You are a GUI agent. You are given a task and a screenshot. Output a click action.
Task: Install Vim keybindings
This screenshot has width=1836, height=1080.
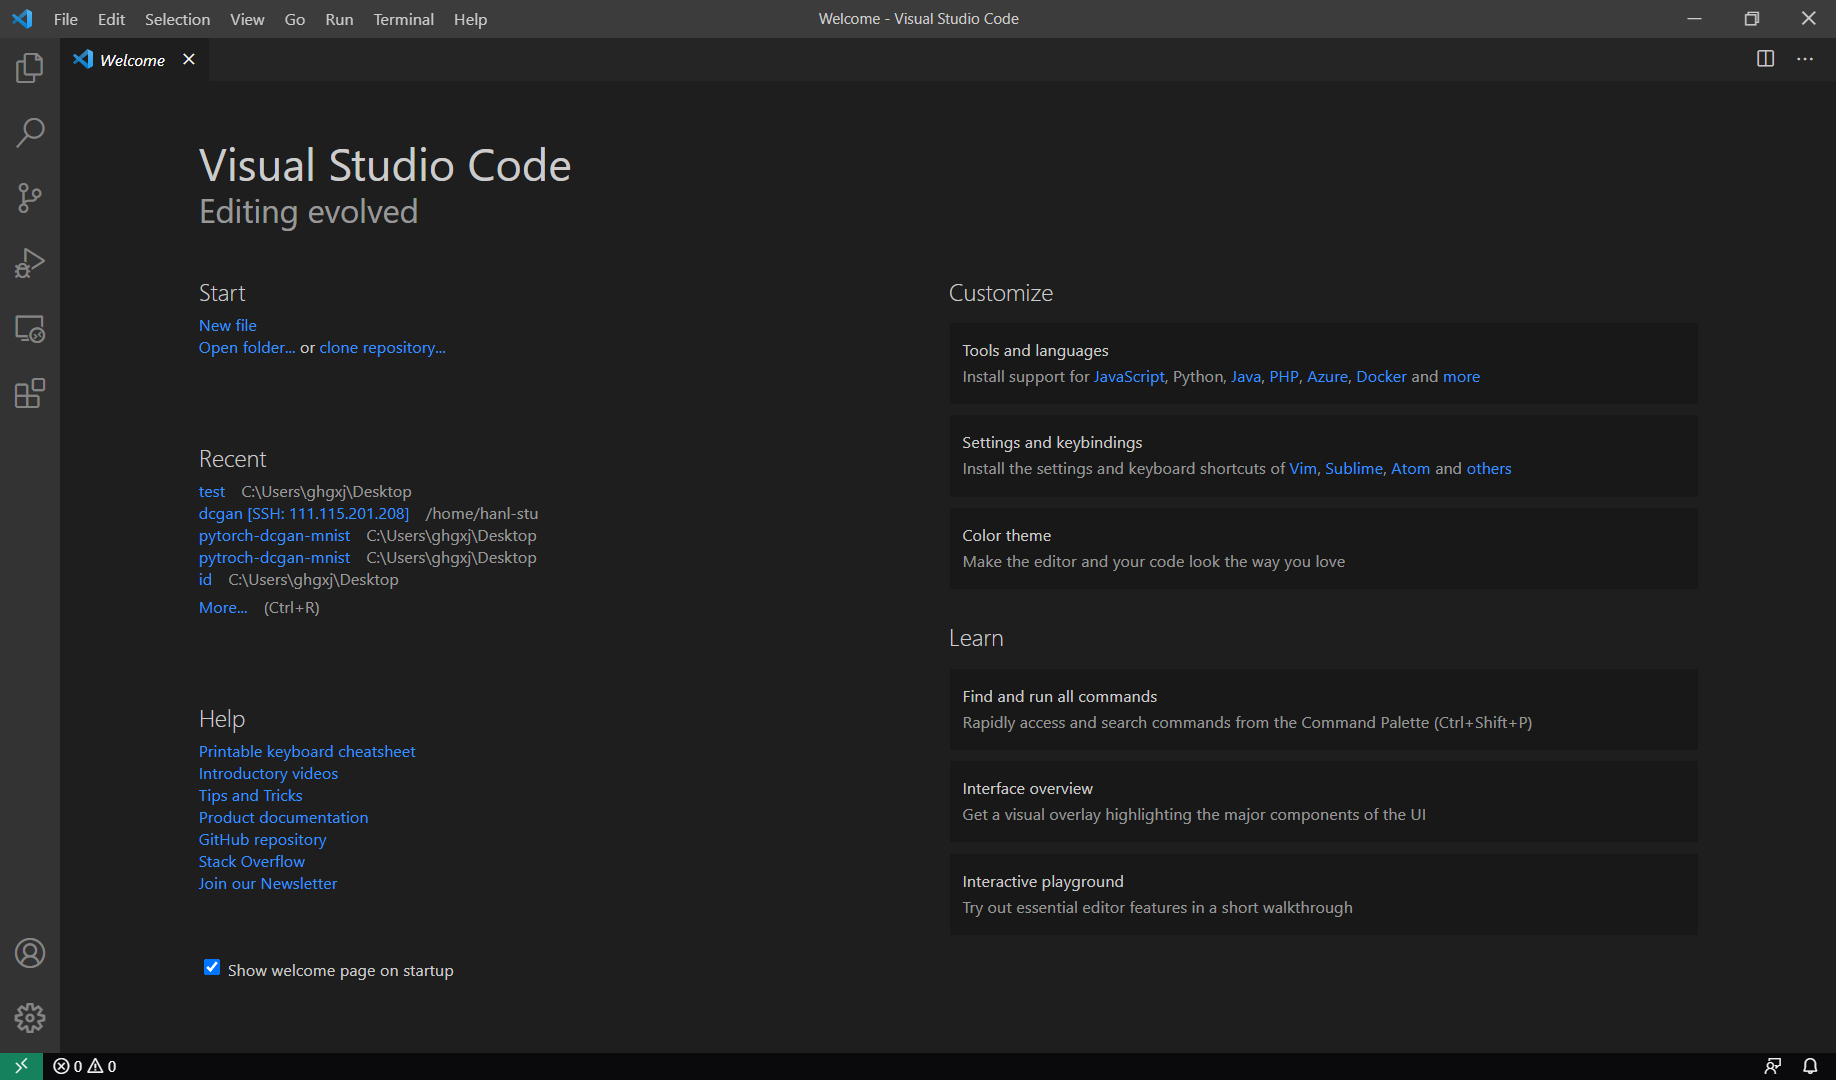pyautogui.click(x=1303, y=469)
